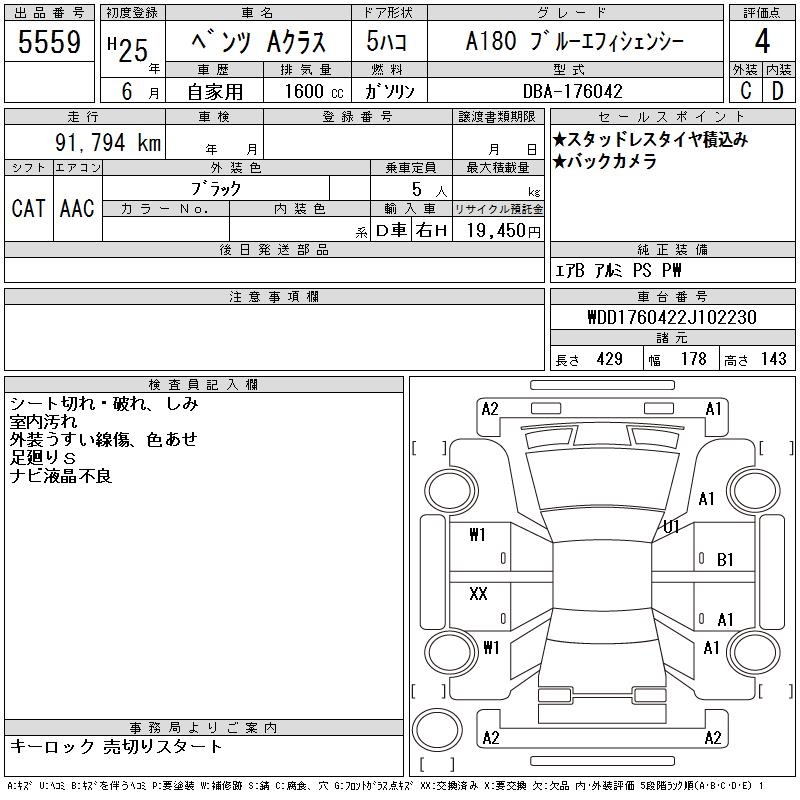Select vehicle history 自家用
This screenshot has width=800, height=800.
215,92
